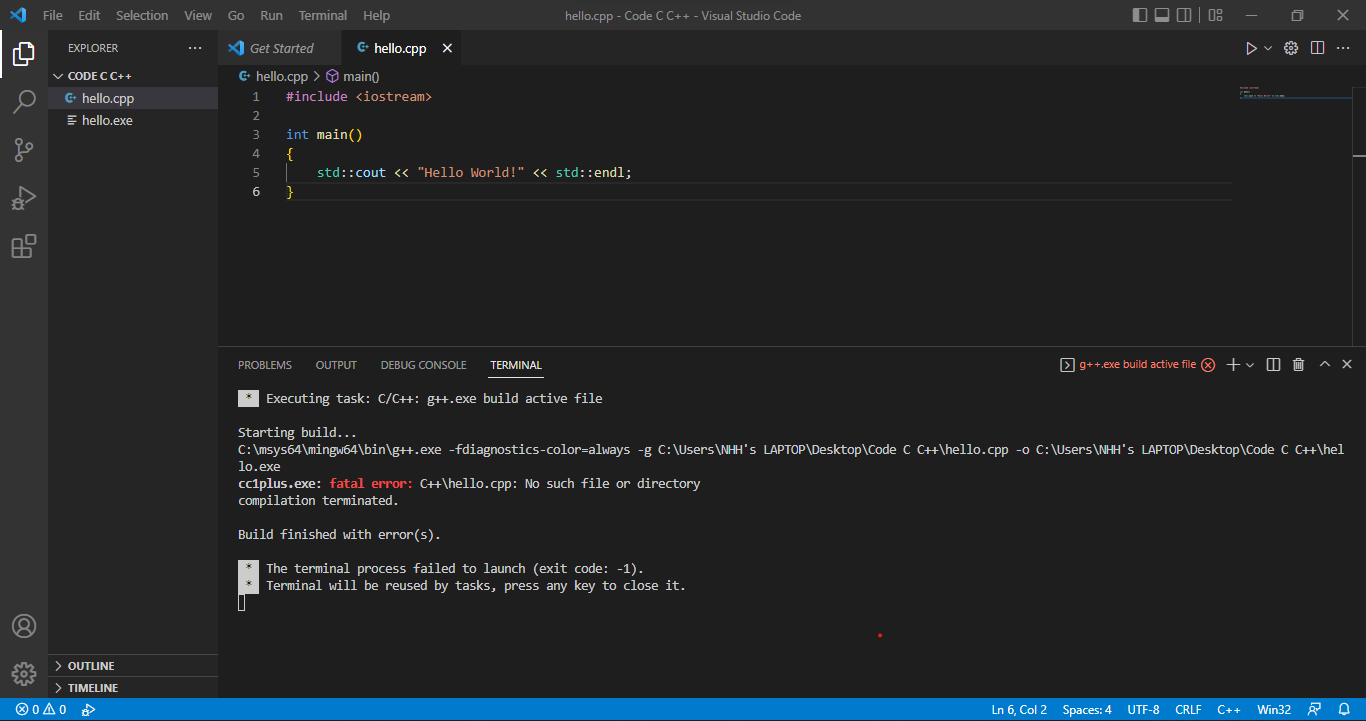Change indentation via Spaces: 4
The image size is (1366, 721).
(1087, 710)
